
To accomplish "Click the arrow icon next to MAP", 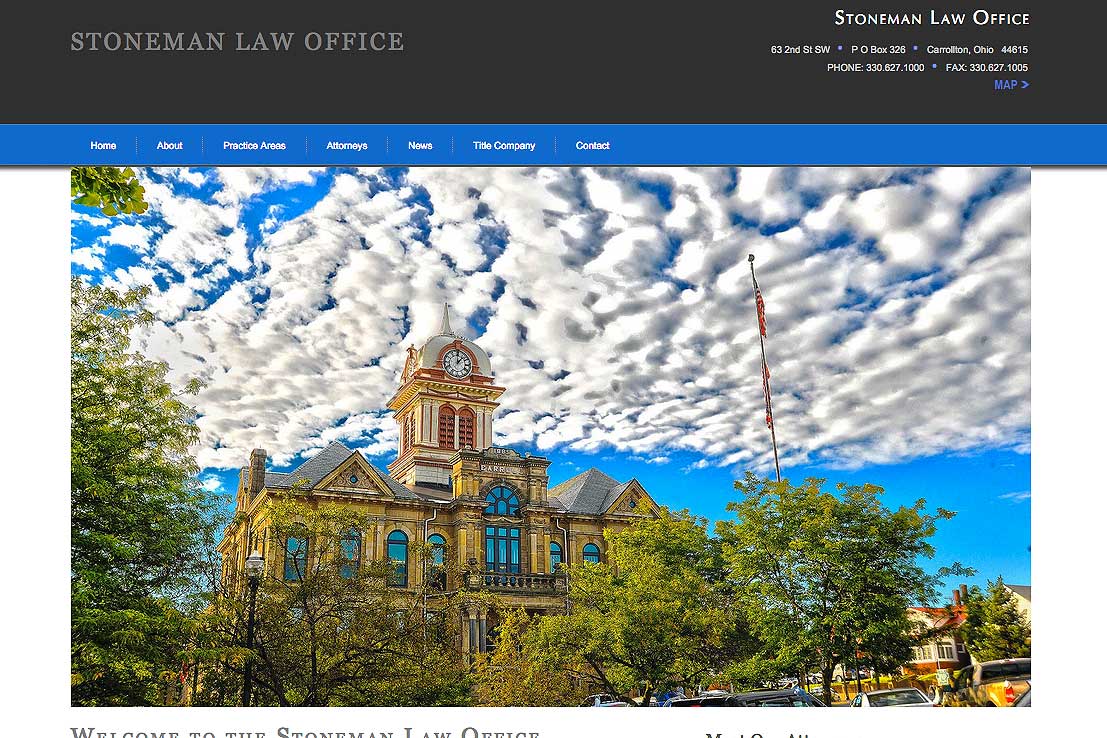I will click(x=1024, y=85).
